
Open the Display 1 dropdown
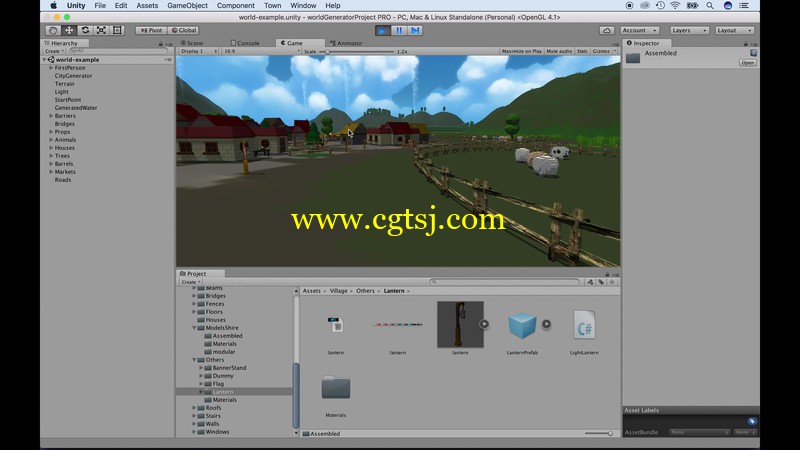tap(198, 51)
